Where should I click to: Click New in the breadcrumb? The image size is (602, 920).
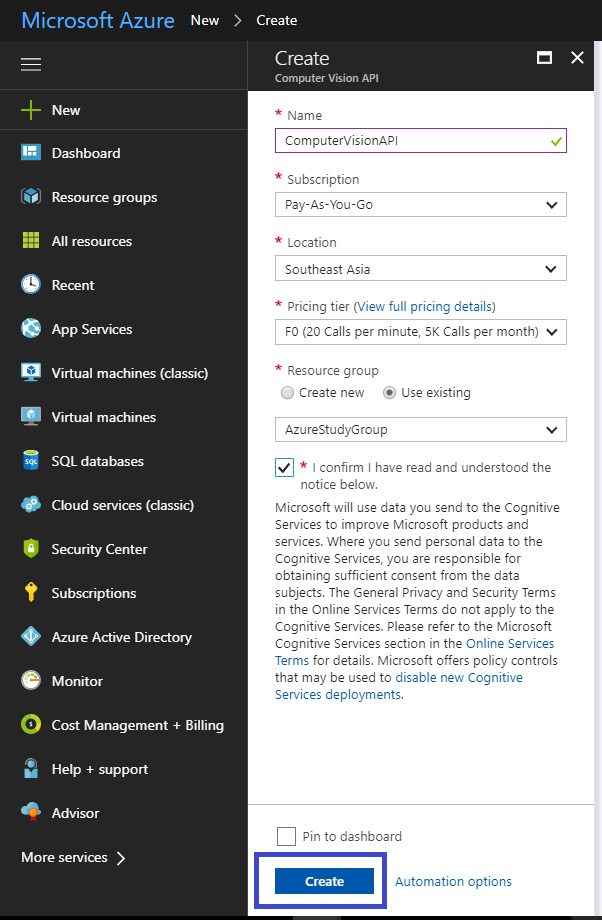205,21
